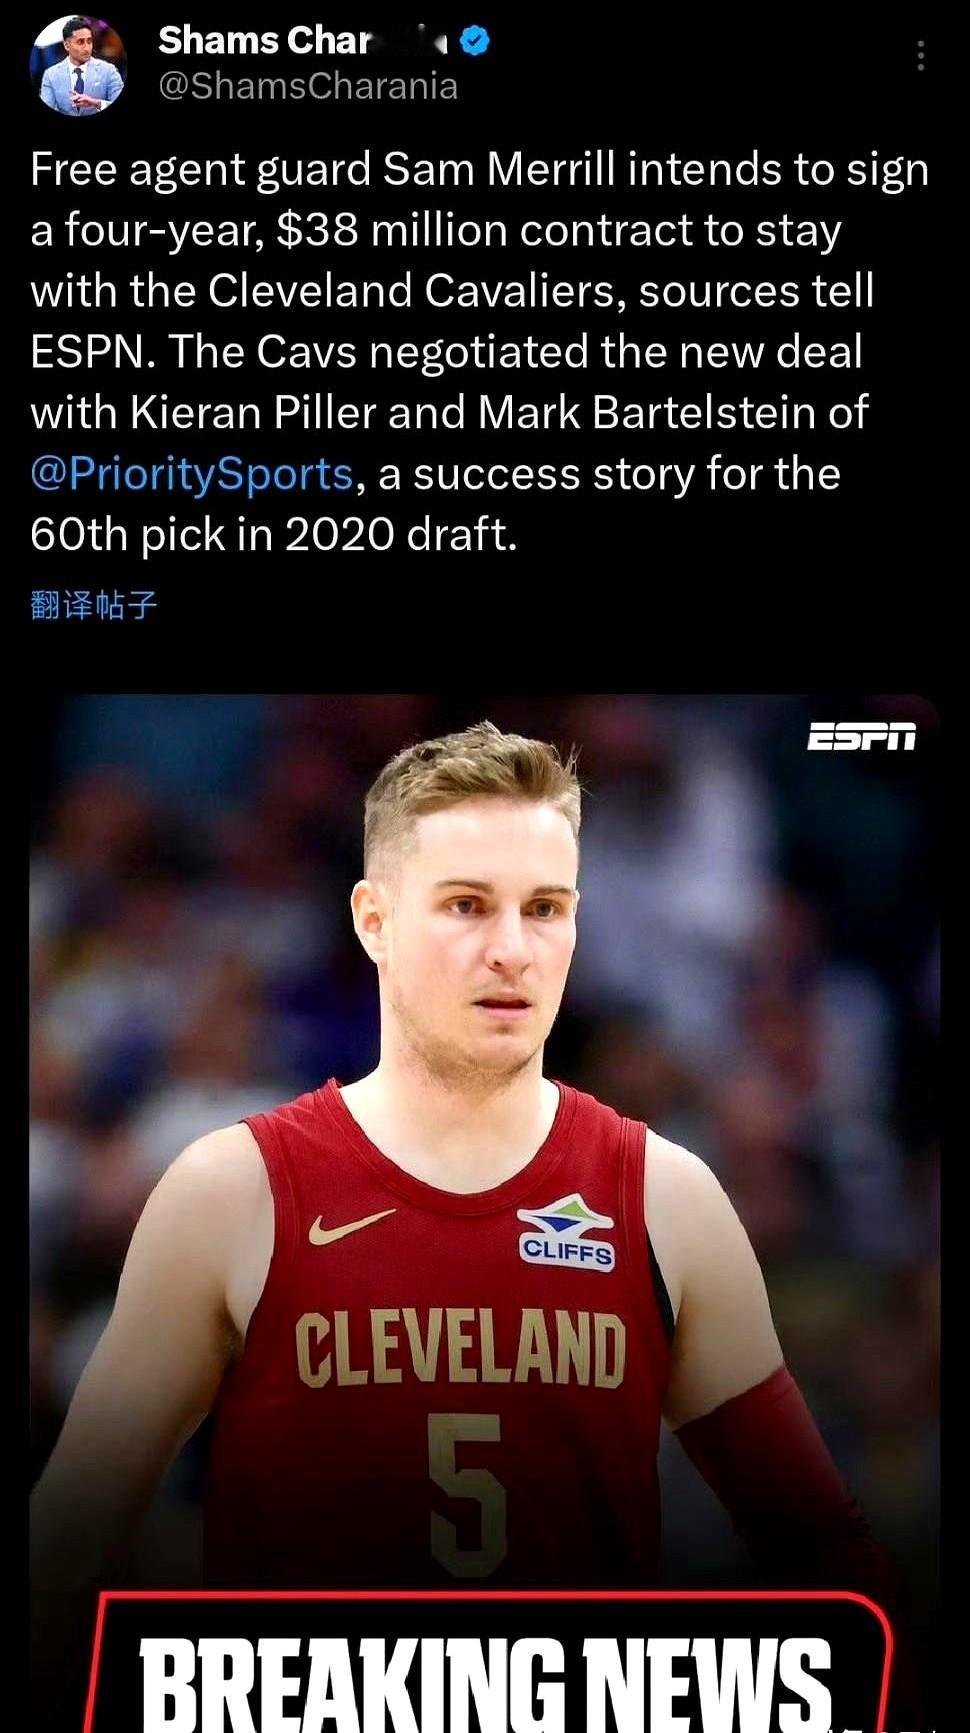Tap the ESPN logo on the photo

point(861,736)
